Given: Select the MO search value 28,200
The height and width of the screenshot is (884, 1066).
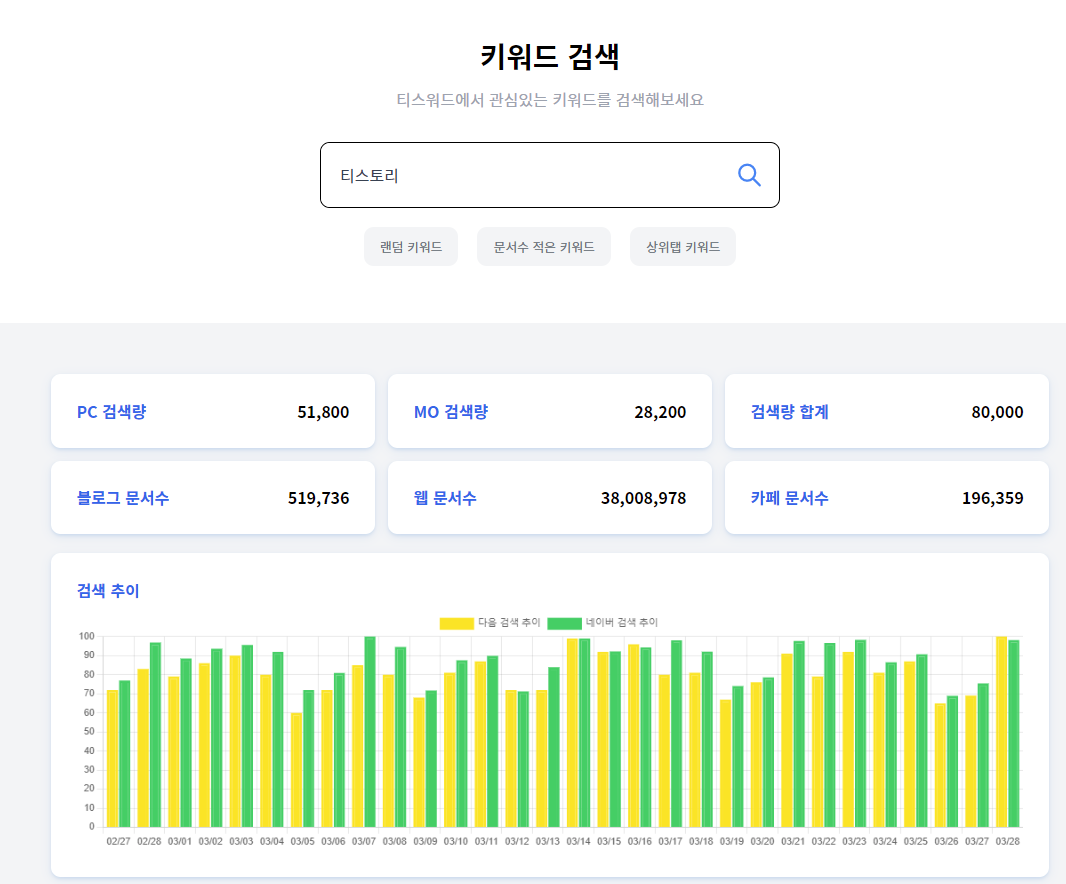Looking at the screenshot, I should click(660, 412).
